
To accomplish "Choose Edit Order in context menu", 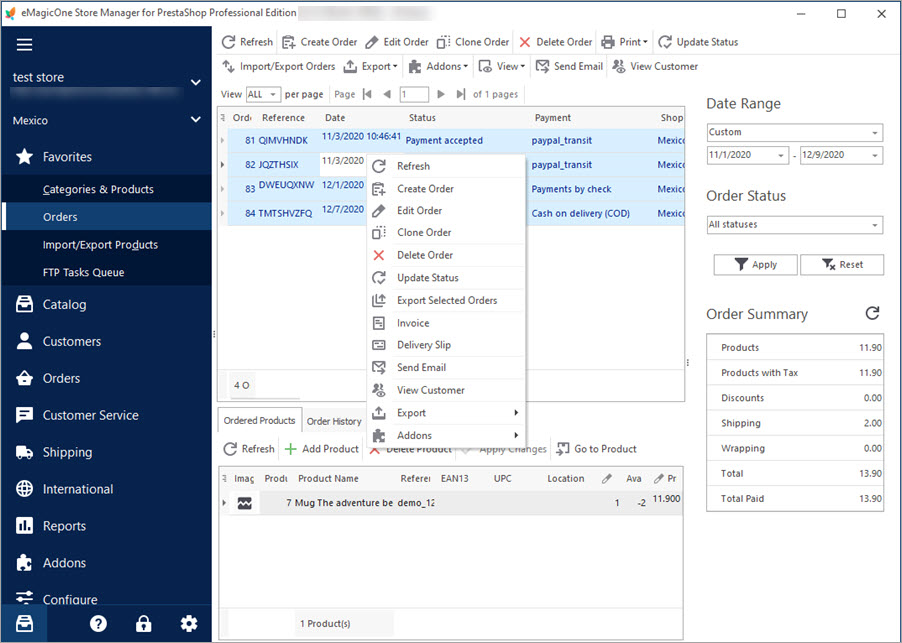I will (x=446, y=210).
